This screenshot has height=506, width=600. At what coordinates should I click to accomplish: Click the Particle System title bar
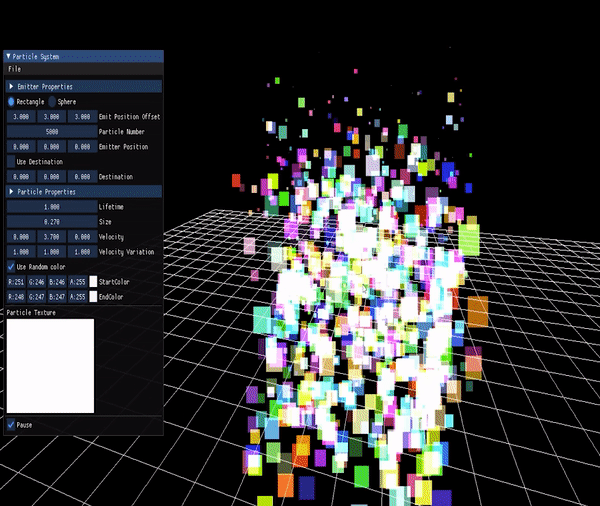[84, 56]
